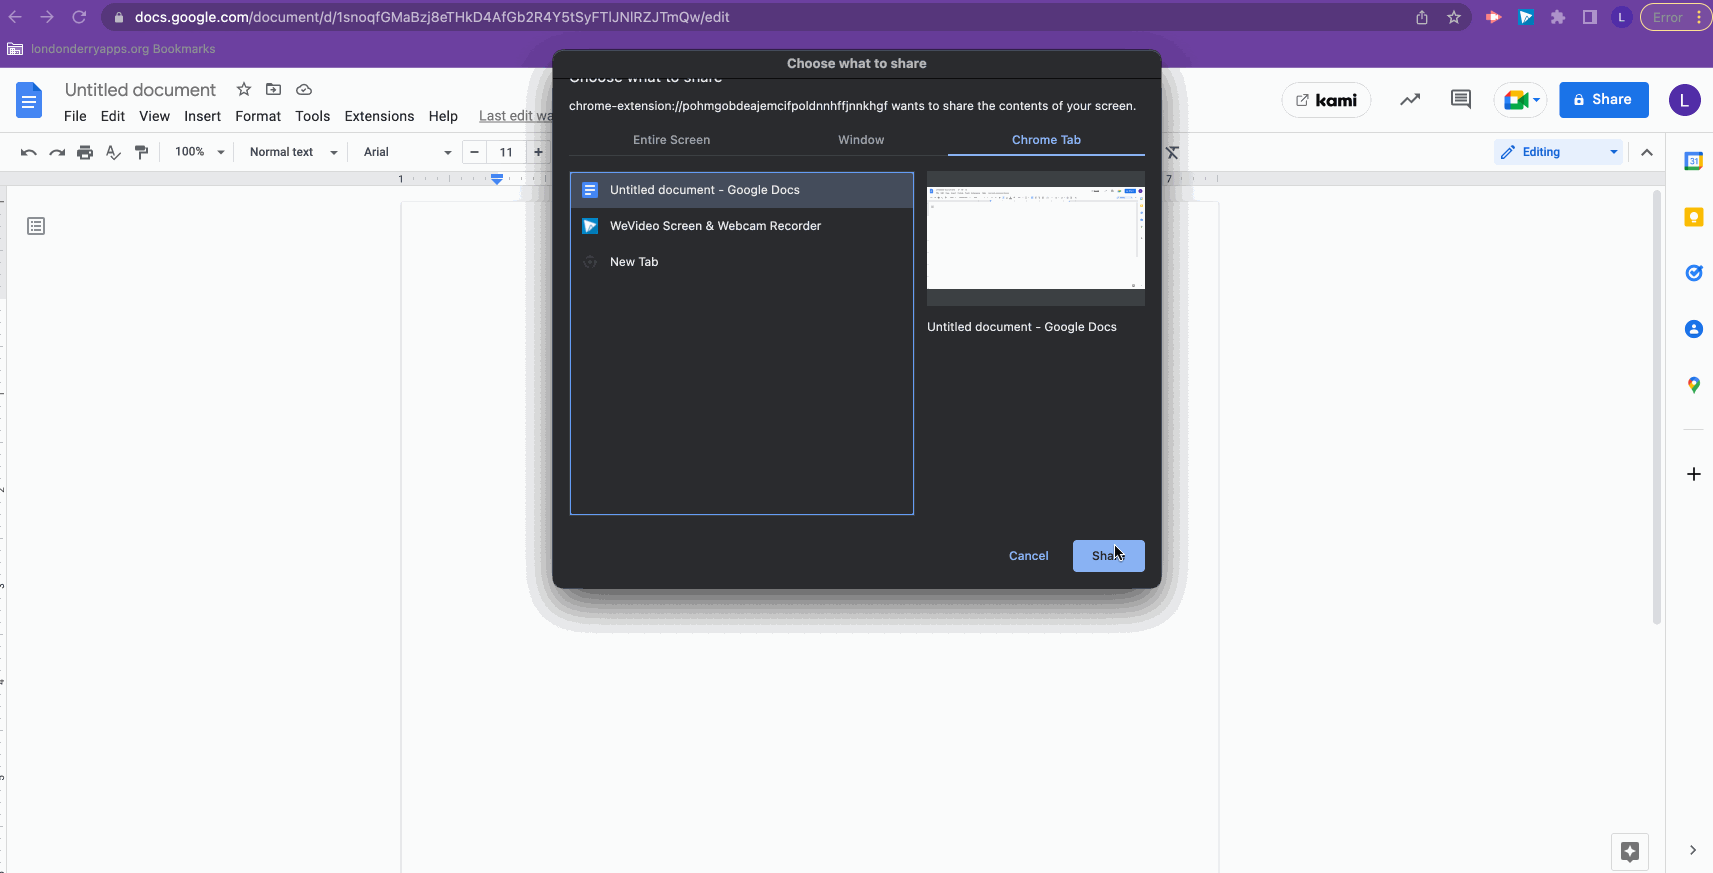Viewport: 1713px width, 873px height.
Task: Cancel the share dialog
Action: (x=1028, y=556)
